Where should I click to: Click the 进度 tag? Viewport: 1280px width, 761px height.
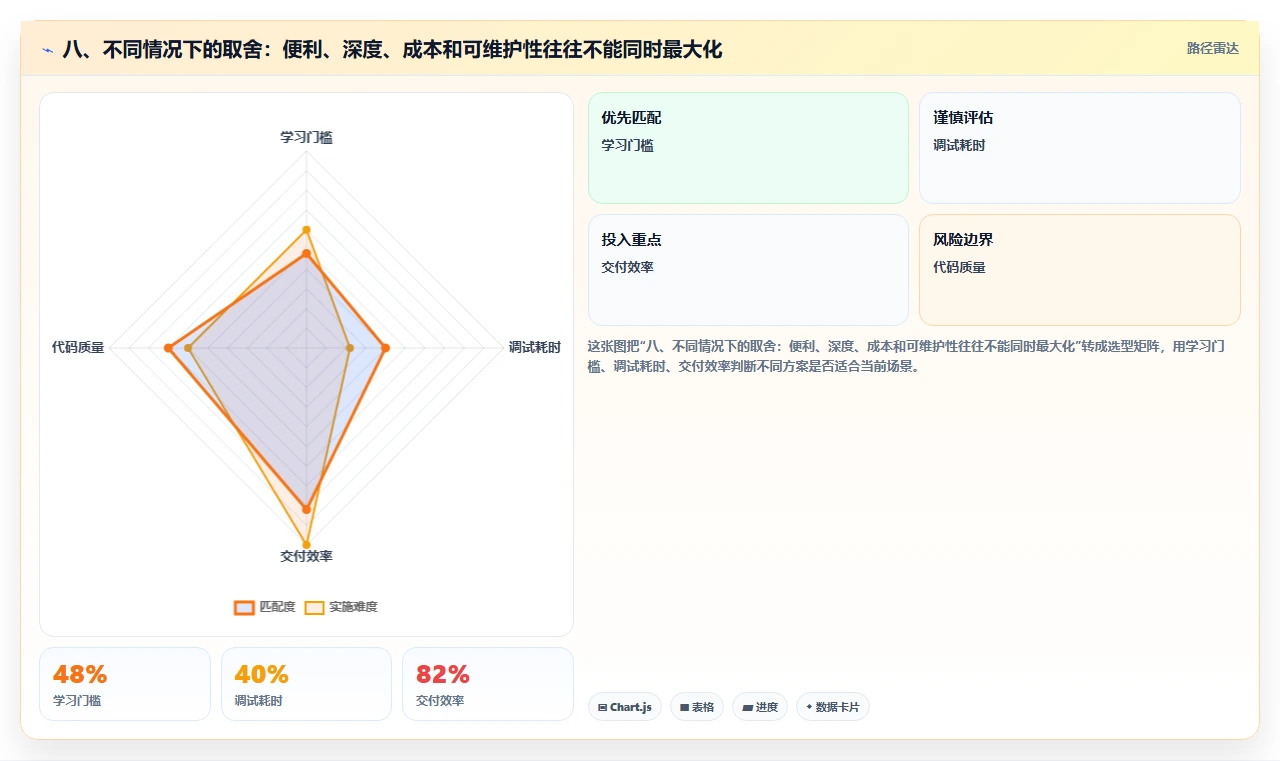coord(760,707)
